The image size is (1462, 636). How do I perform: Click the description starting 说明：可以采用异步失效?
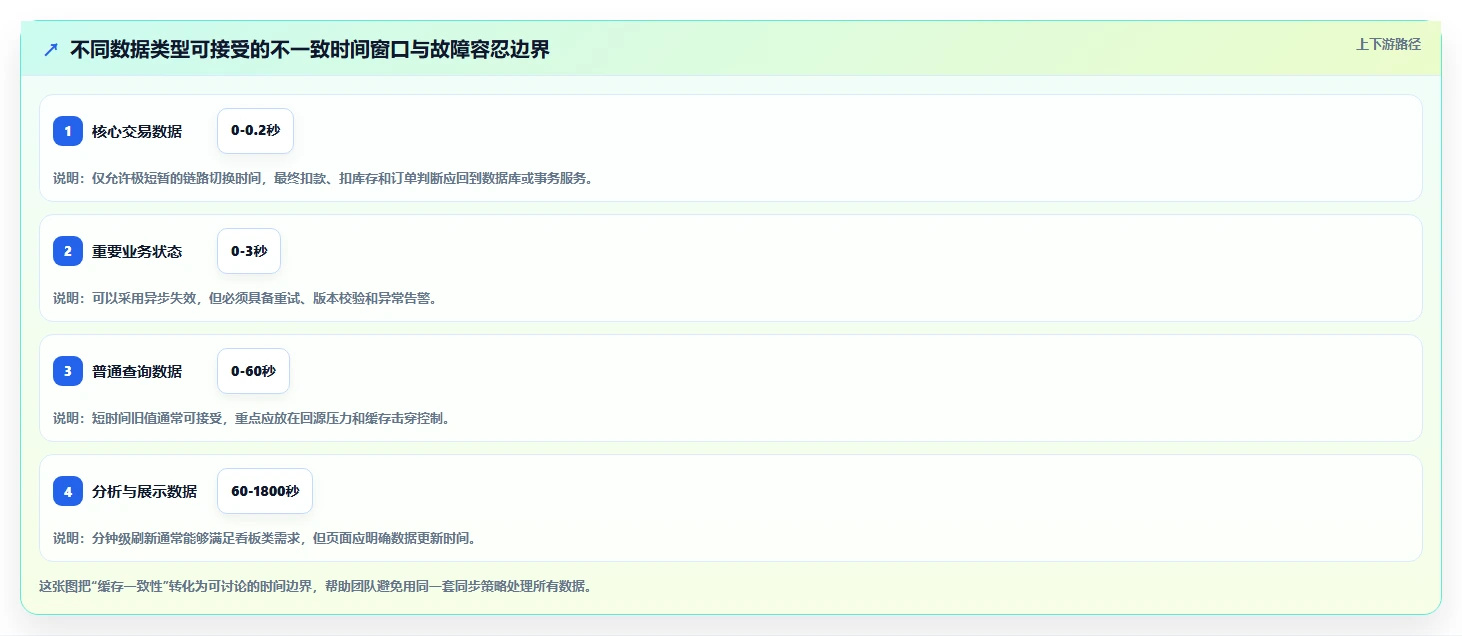pos(245,298)
